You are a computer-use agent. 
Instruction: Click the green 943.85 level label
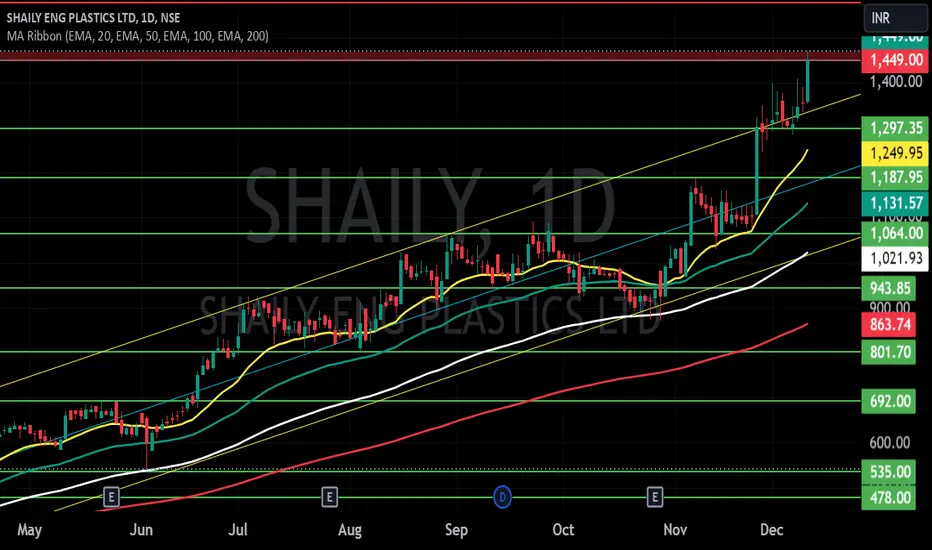tap(889, 288)
